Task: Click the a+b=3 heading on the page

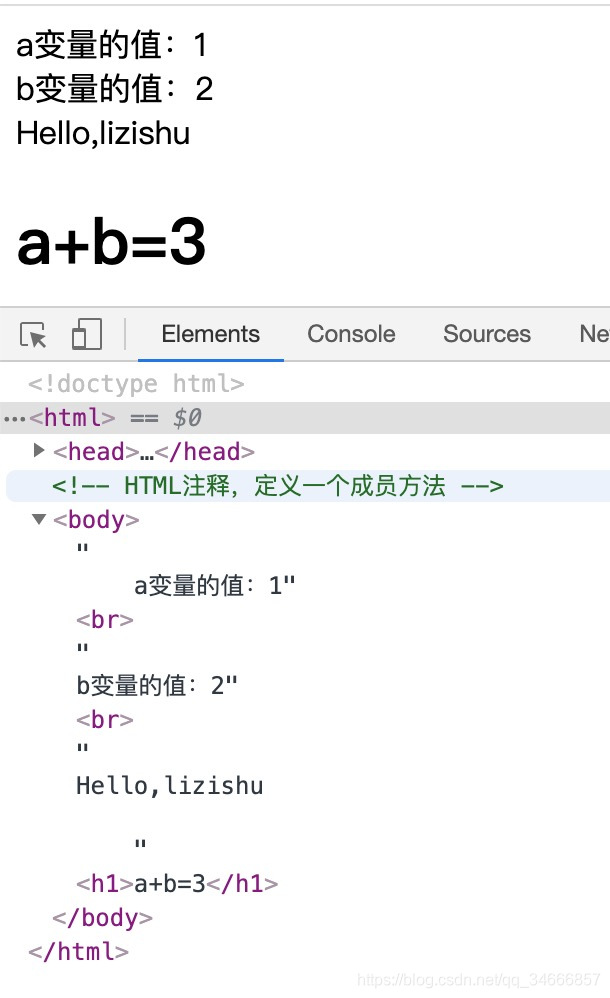Action: coord(111,241)
